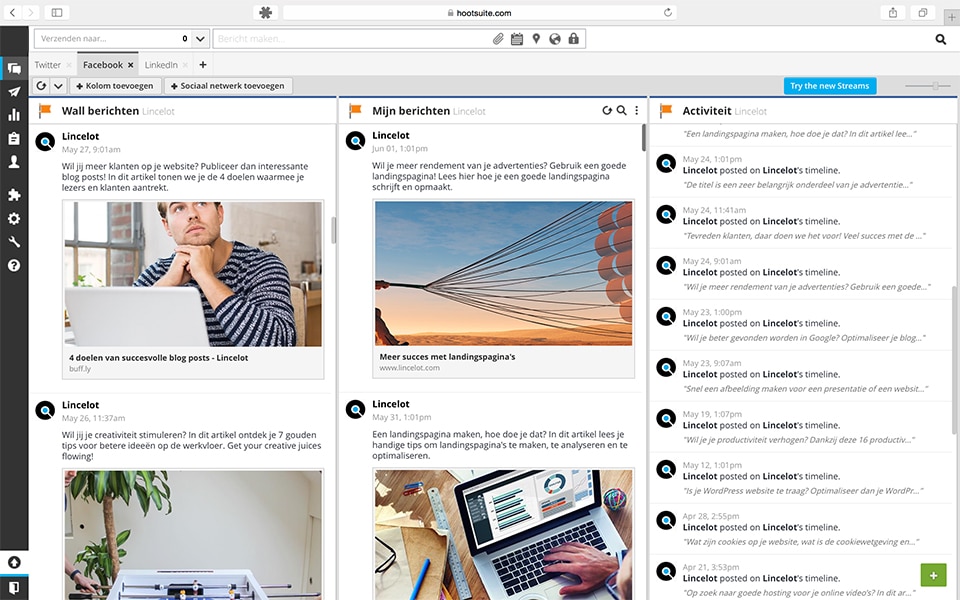This screenshot has width=960, height=600.
Task: Click Try the new Streams button
Action: (x=830, y=86)
